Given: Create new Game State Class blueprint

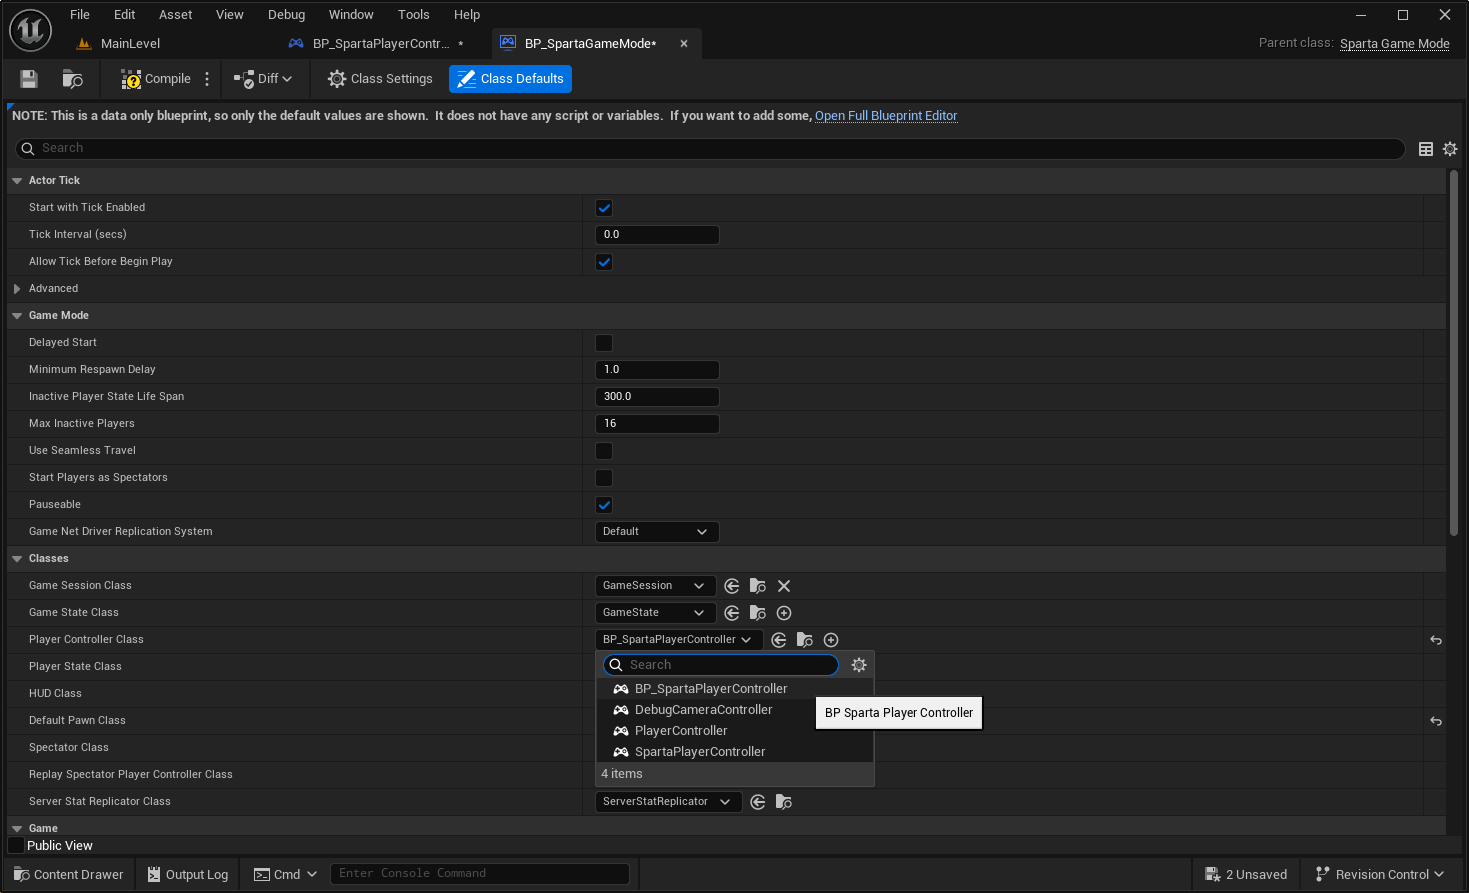Looking at the screenshot, I should tap(784, 613).
